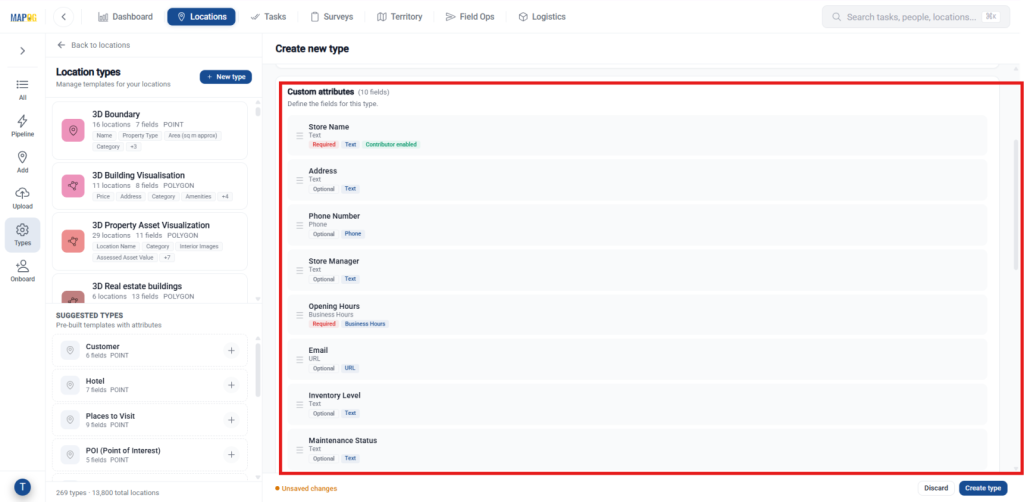The height and width of the screenshot is (502, 1024).
Task: Click the 3D Building Visualisation polygon icon
Action: 73,186
